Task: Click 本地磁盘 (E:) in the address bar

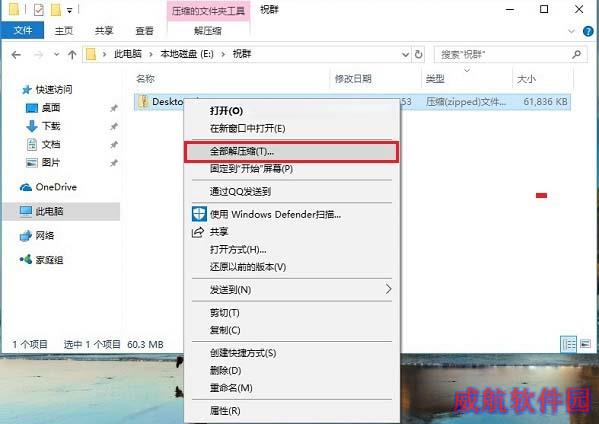Action: point(187,54)
